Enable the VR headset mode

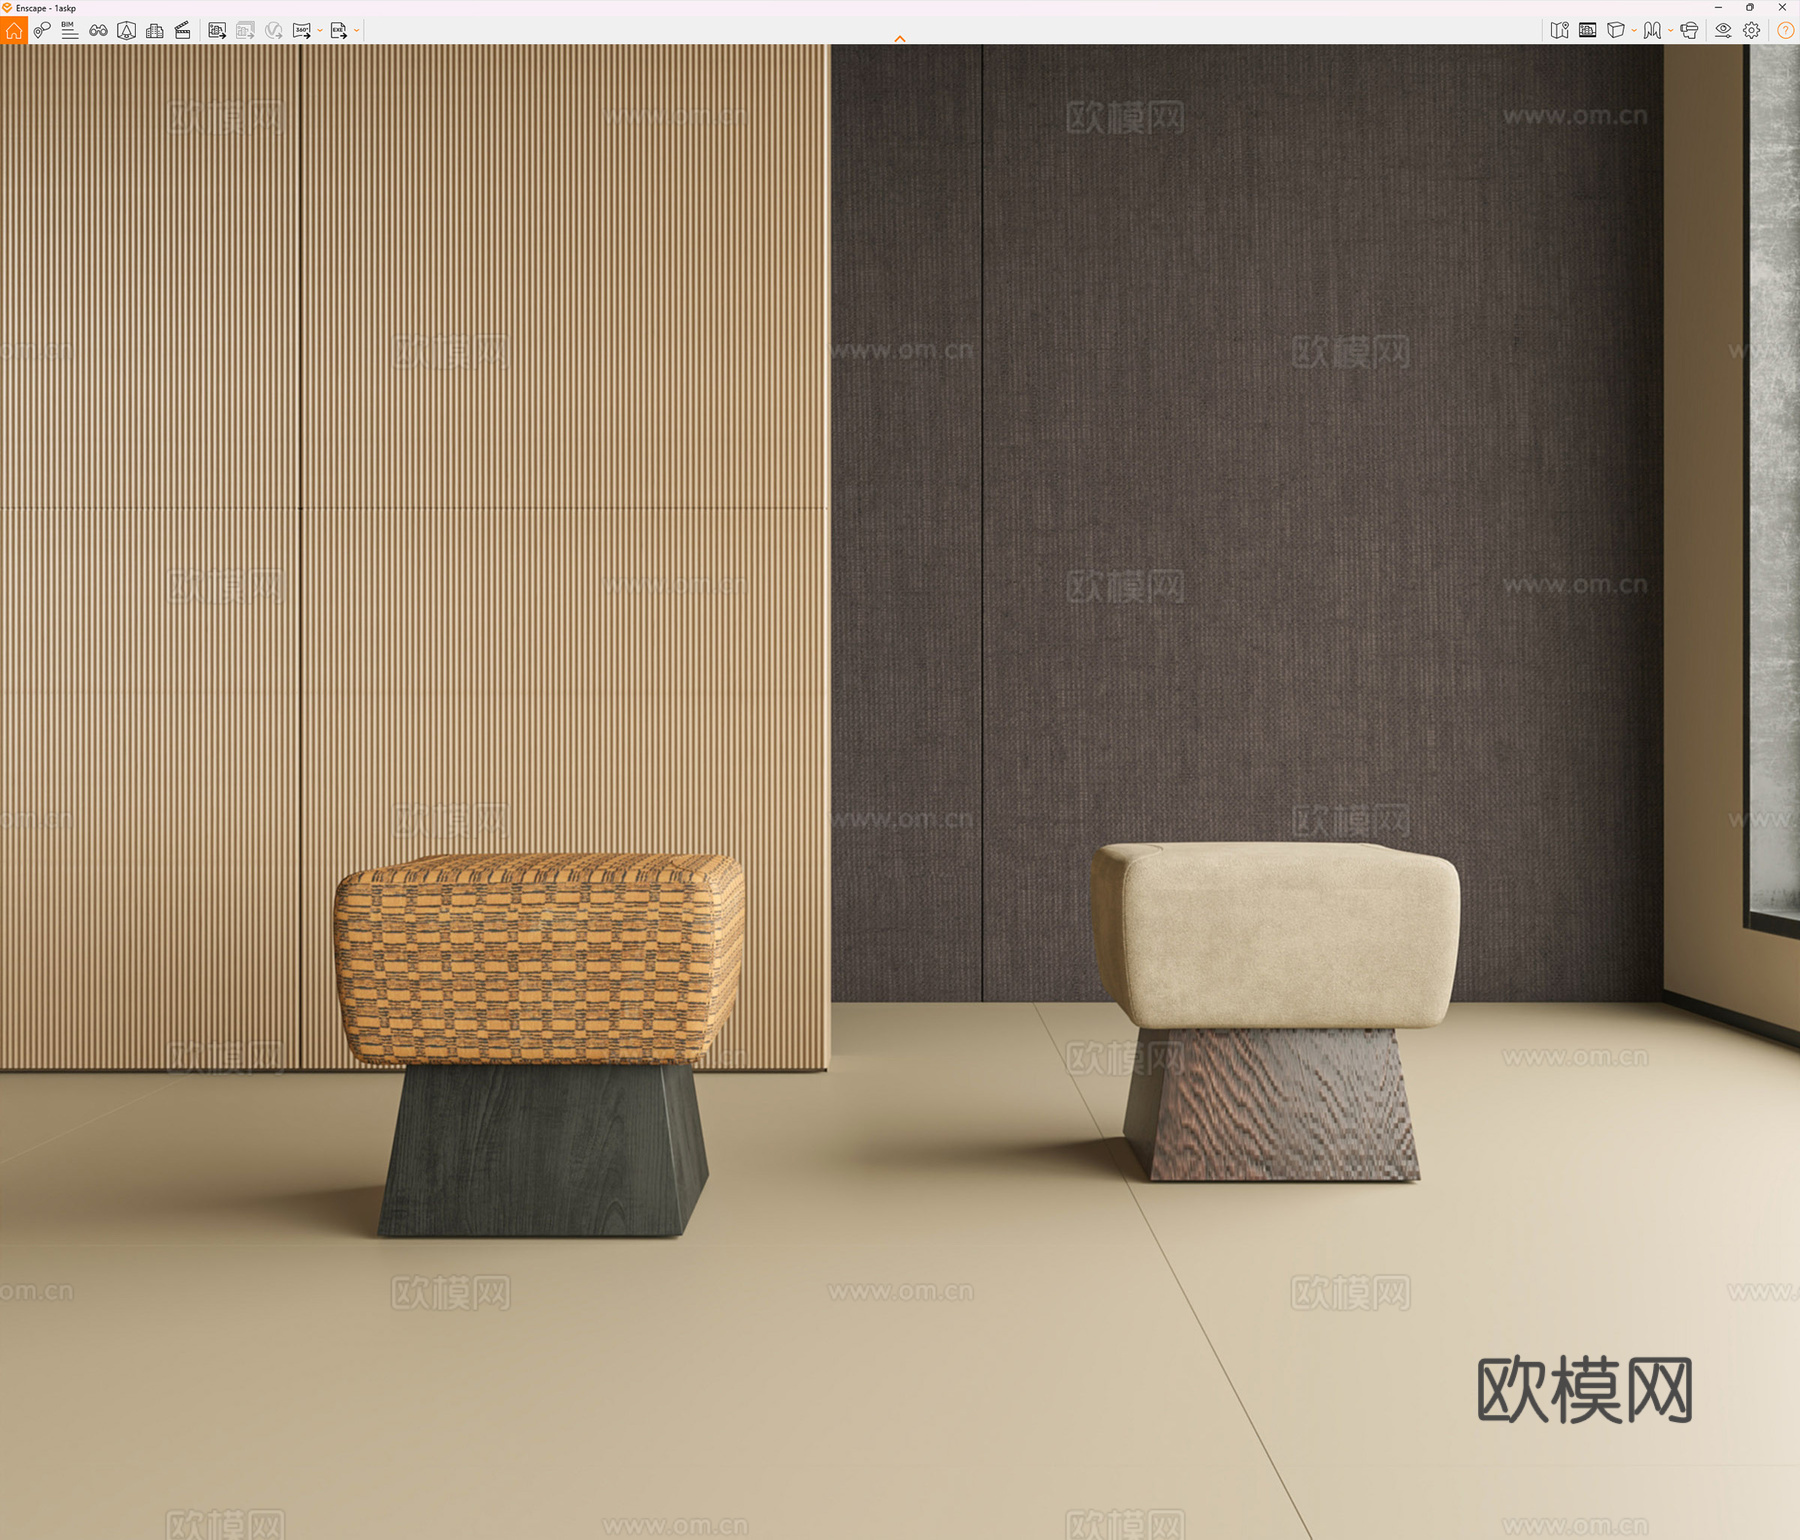[x=1689, y=30]
